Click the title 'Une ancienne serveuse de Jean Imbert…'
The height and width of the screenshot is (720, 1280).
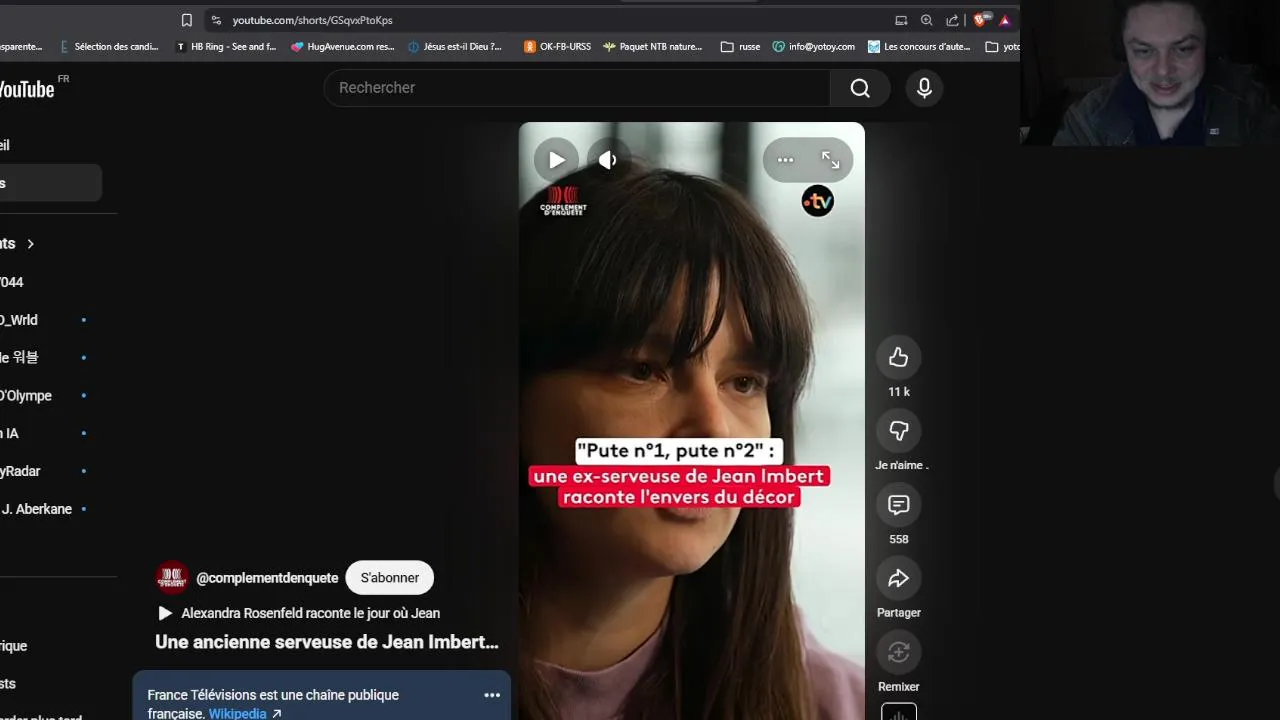[x=327, y=642]
